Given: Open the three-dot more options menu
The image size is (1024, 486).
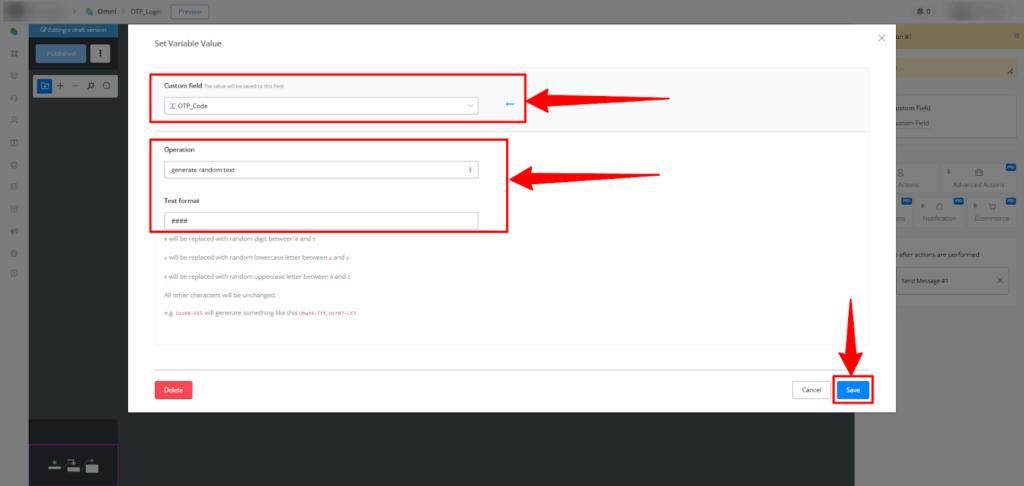Looking at the screenshot, I should pyautogui.click(x=99, y=53).
